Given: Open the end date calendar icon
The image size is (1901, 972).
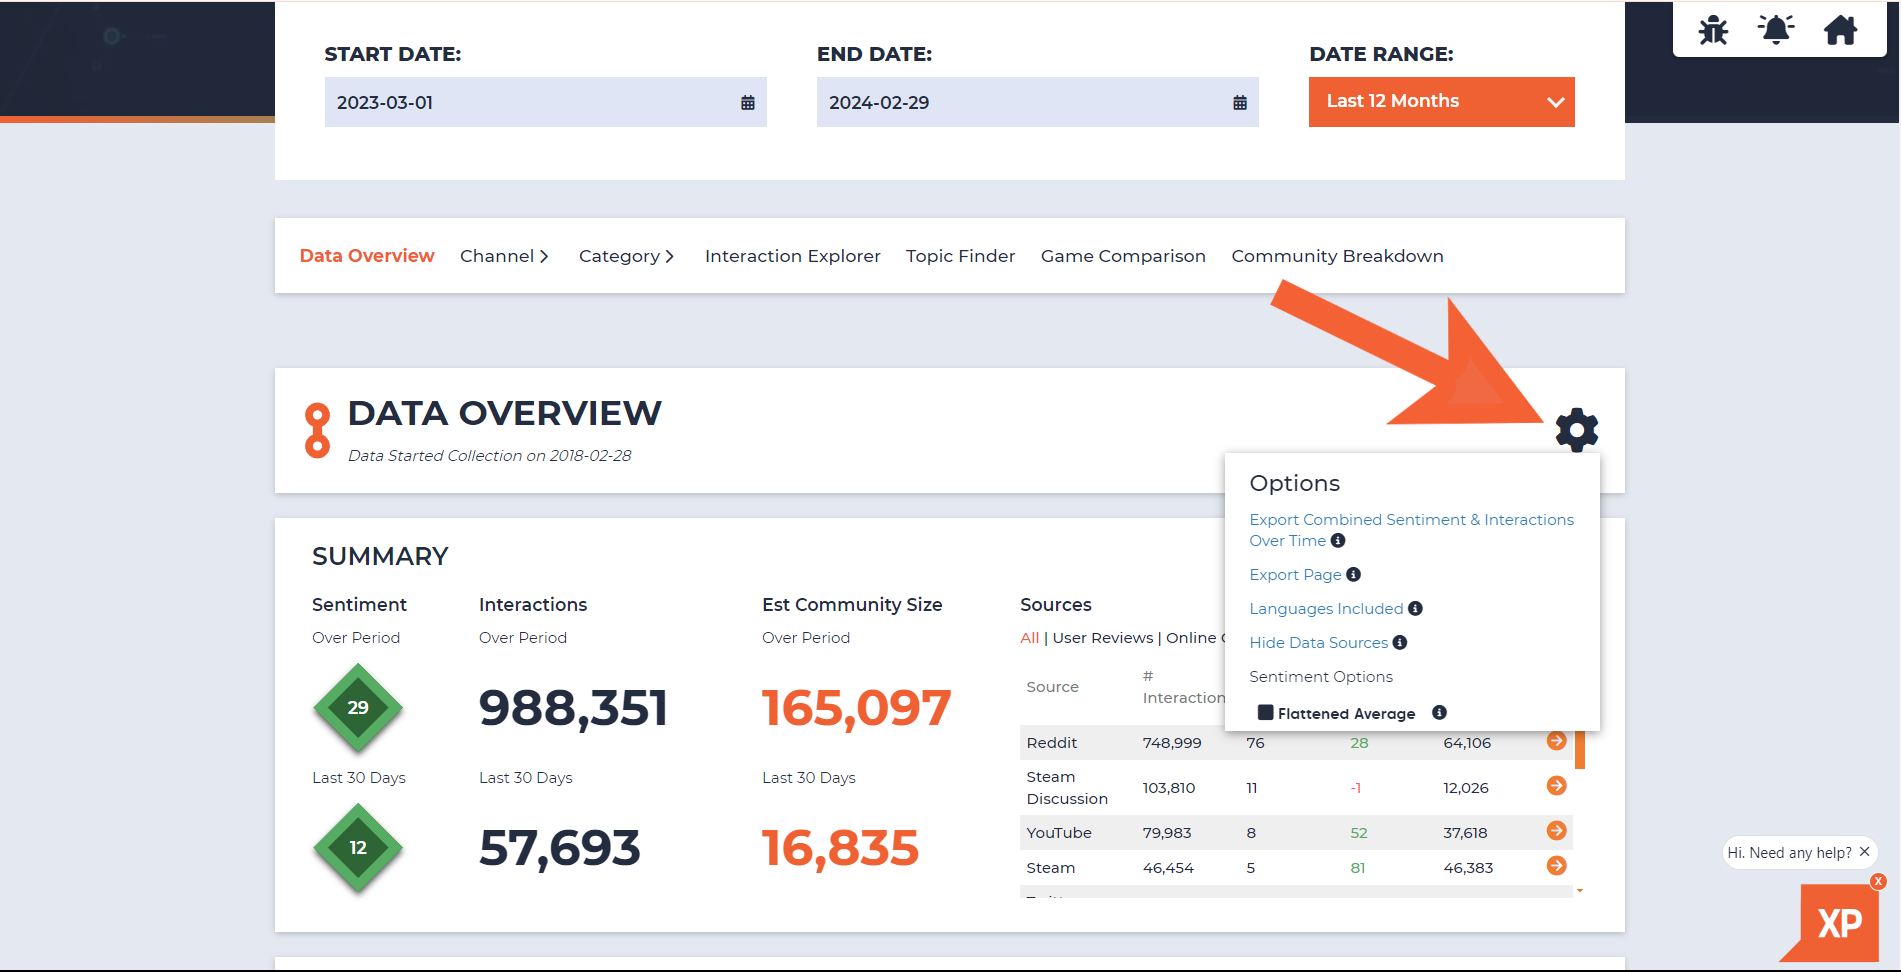Looking at the screenshot, I should [1240, 102].
